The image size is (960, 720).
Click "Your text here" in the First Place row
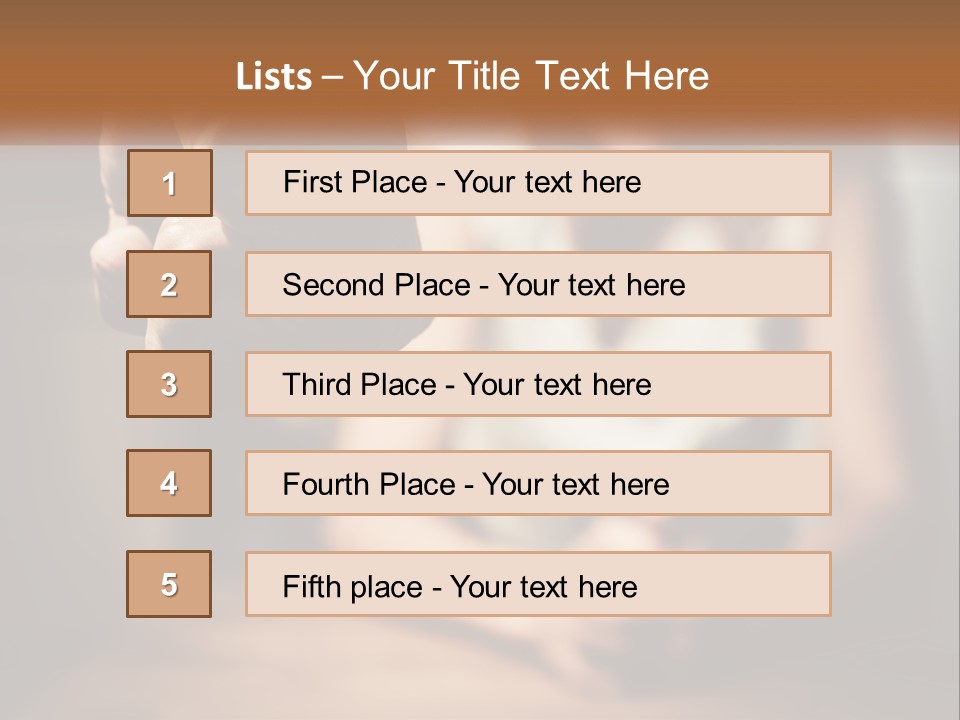[x=547, y=182]
